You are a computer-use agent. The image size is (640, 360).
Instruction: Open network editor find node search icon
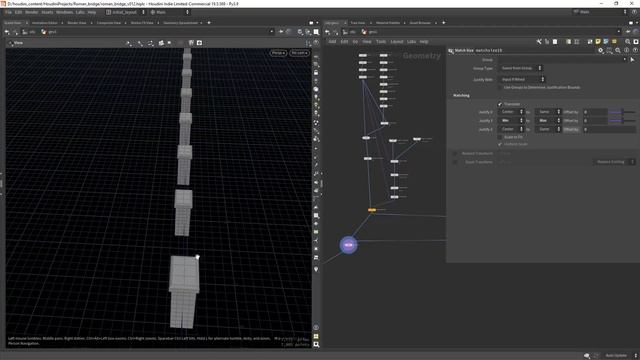628,42
